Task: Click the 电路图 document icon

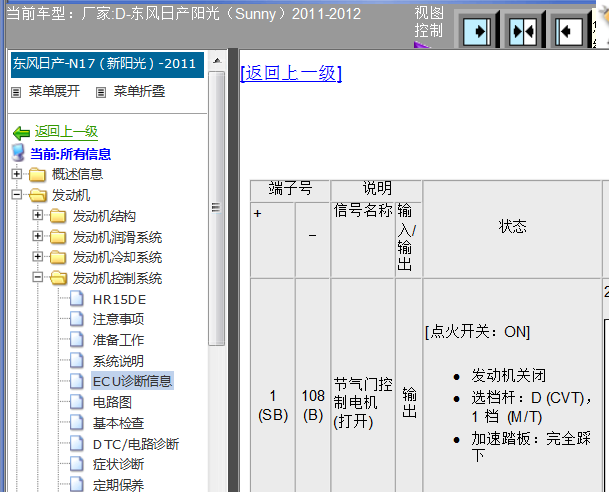Action: 77,402
